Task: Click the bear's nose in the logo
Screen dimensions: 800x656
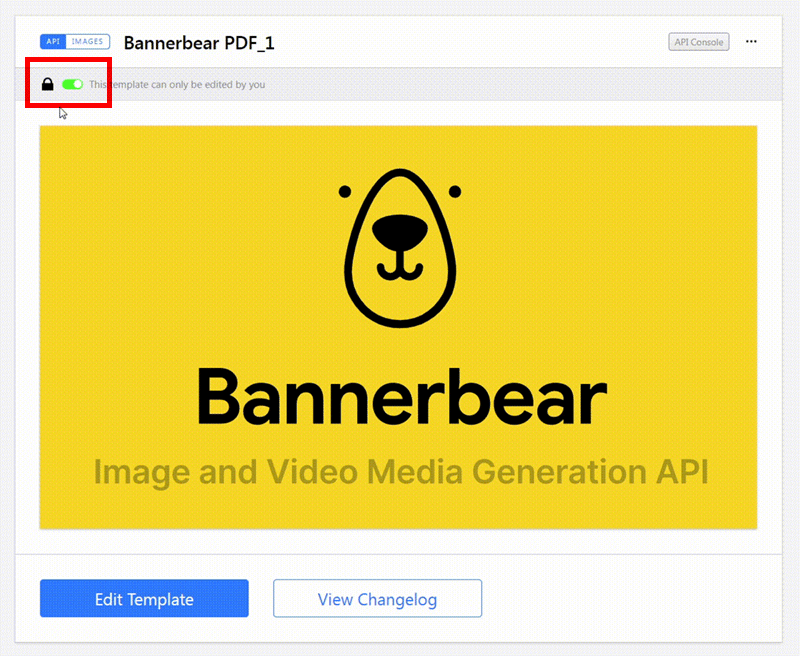Action: [399, 234]
